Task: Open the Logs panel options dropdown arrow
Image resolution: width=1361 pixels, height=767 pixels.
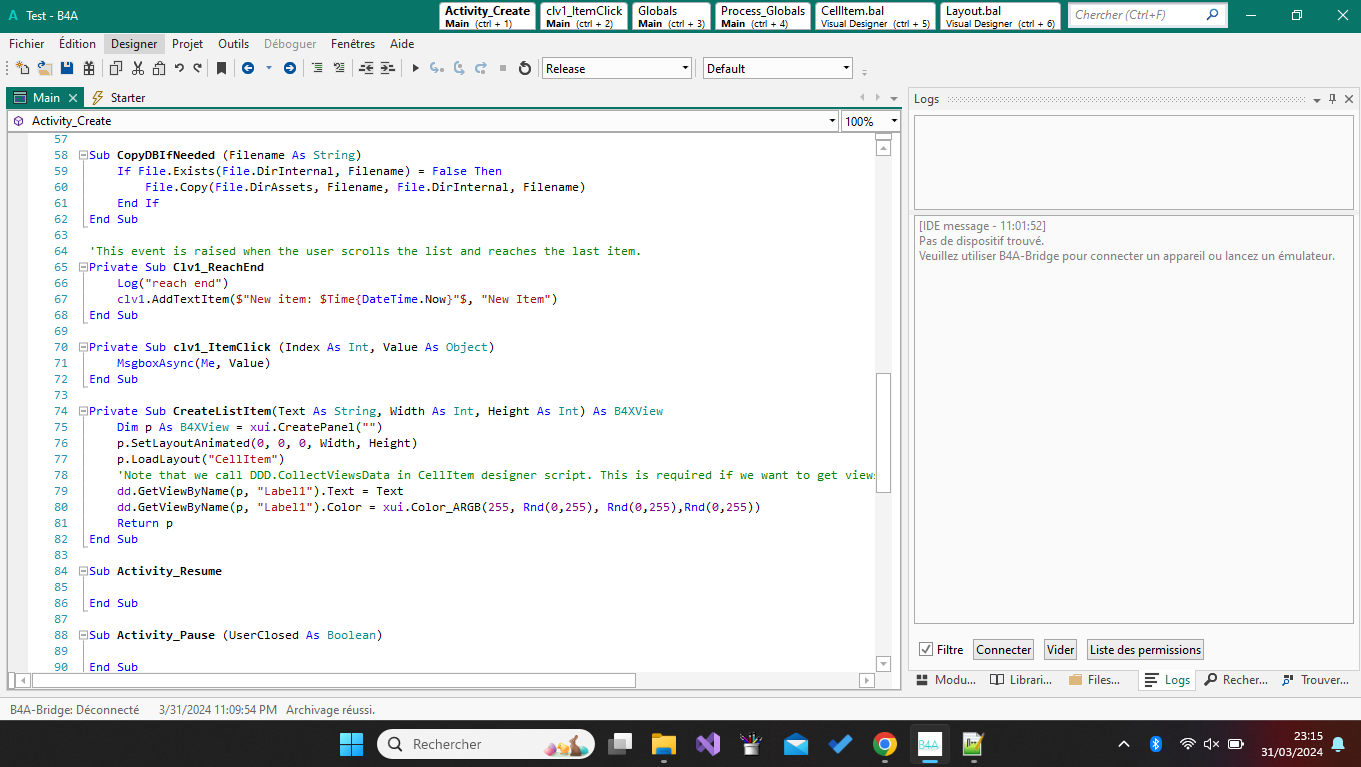Action: pyautogui.click(x=1317, y=99)
